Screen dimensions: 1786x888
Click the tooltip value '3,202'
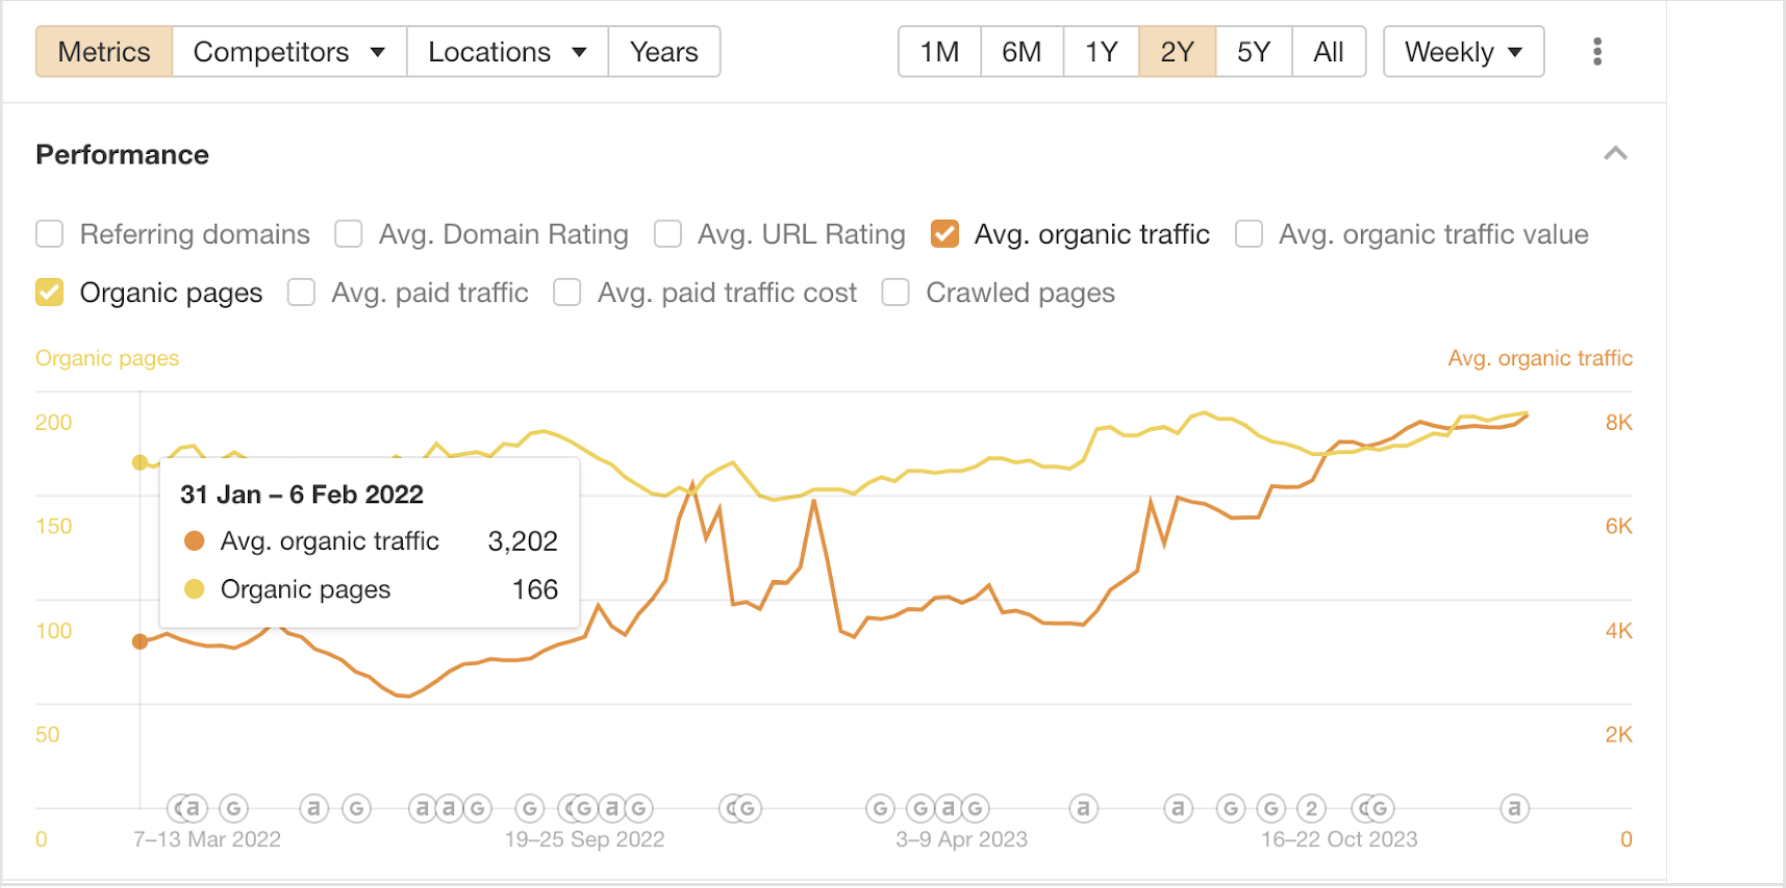pyautogui.click(x=522, y=541)
